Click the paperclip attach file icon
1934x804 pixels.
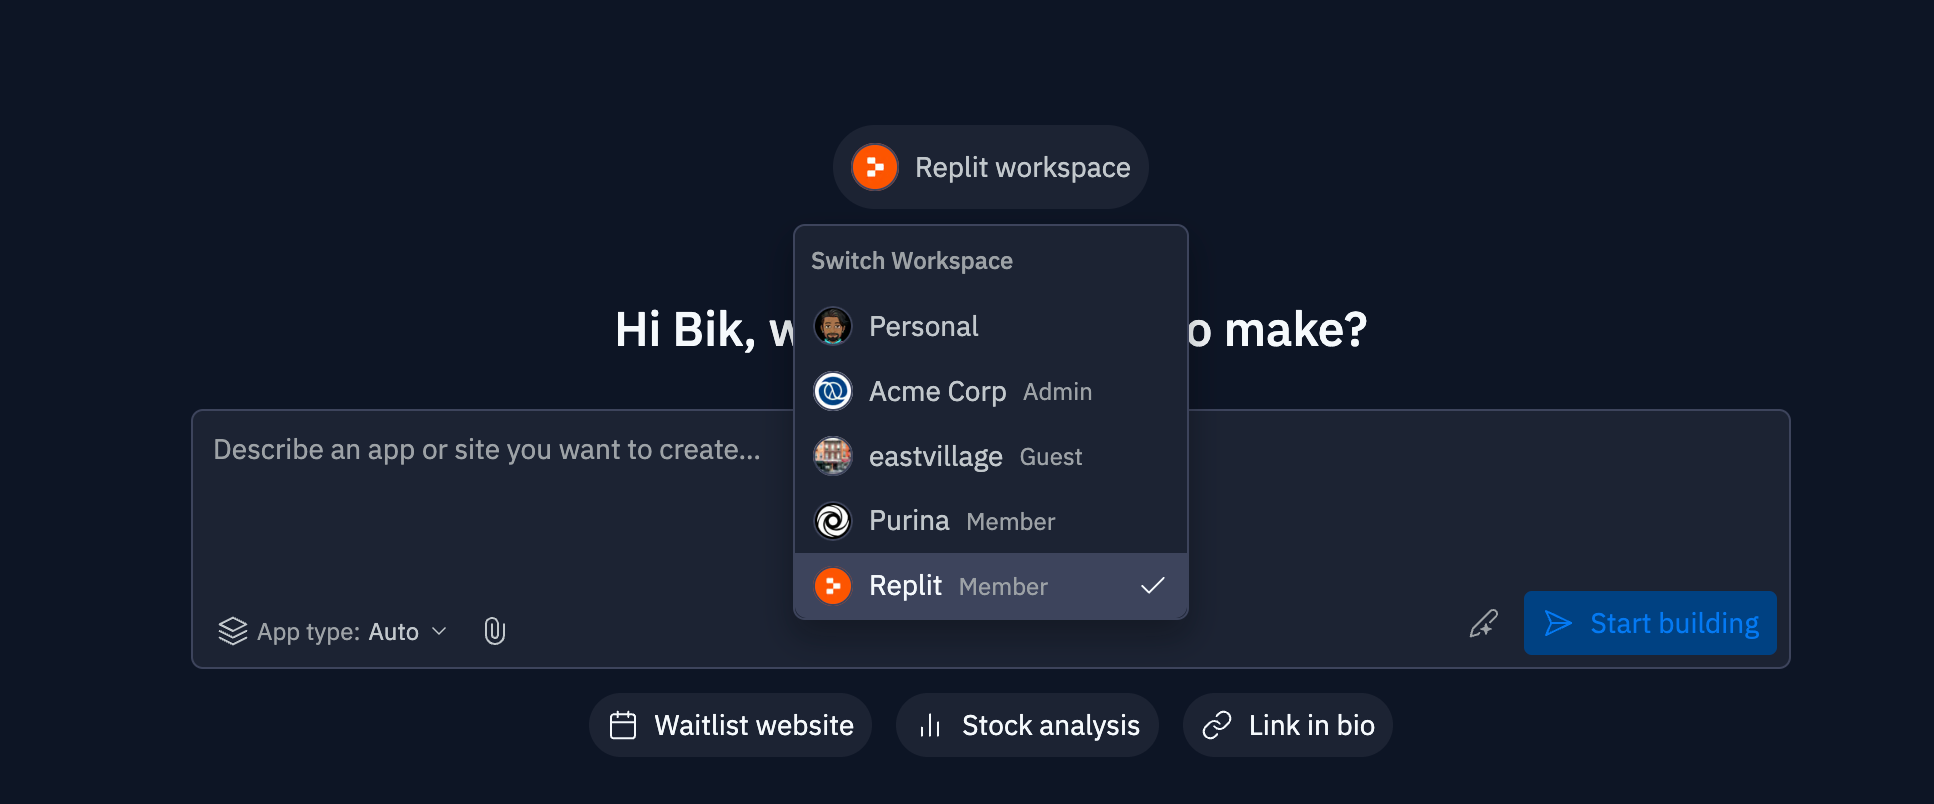click(x=494, y=631)
